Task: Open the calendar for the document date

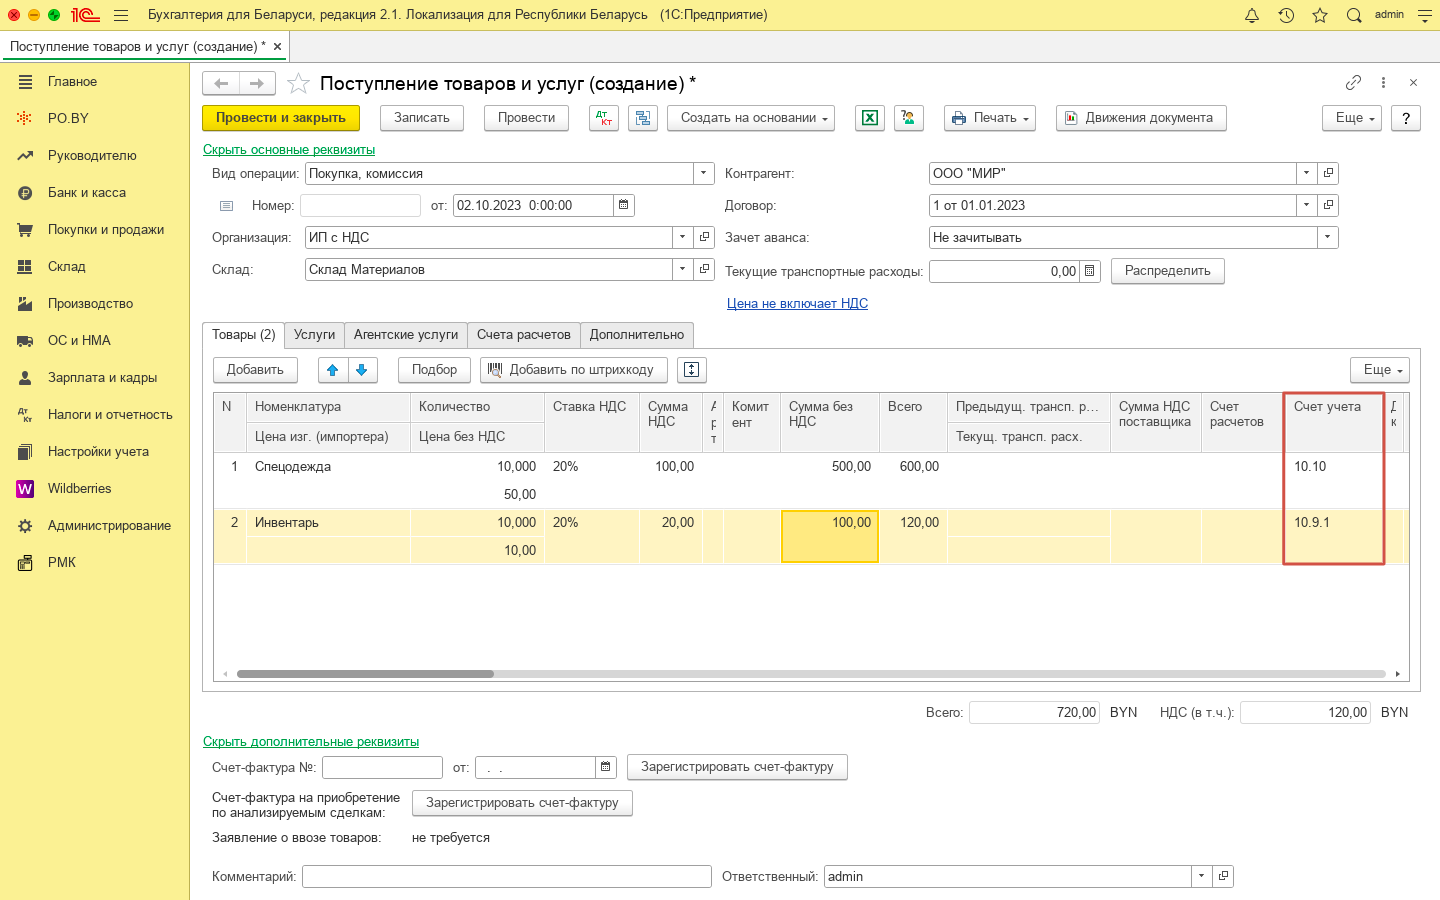Action: pyautogui.click(x=624, y=205)
